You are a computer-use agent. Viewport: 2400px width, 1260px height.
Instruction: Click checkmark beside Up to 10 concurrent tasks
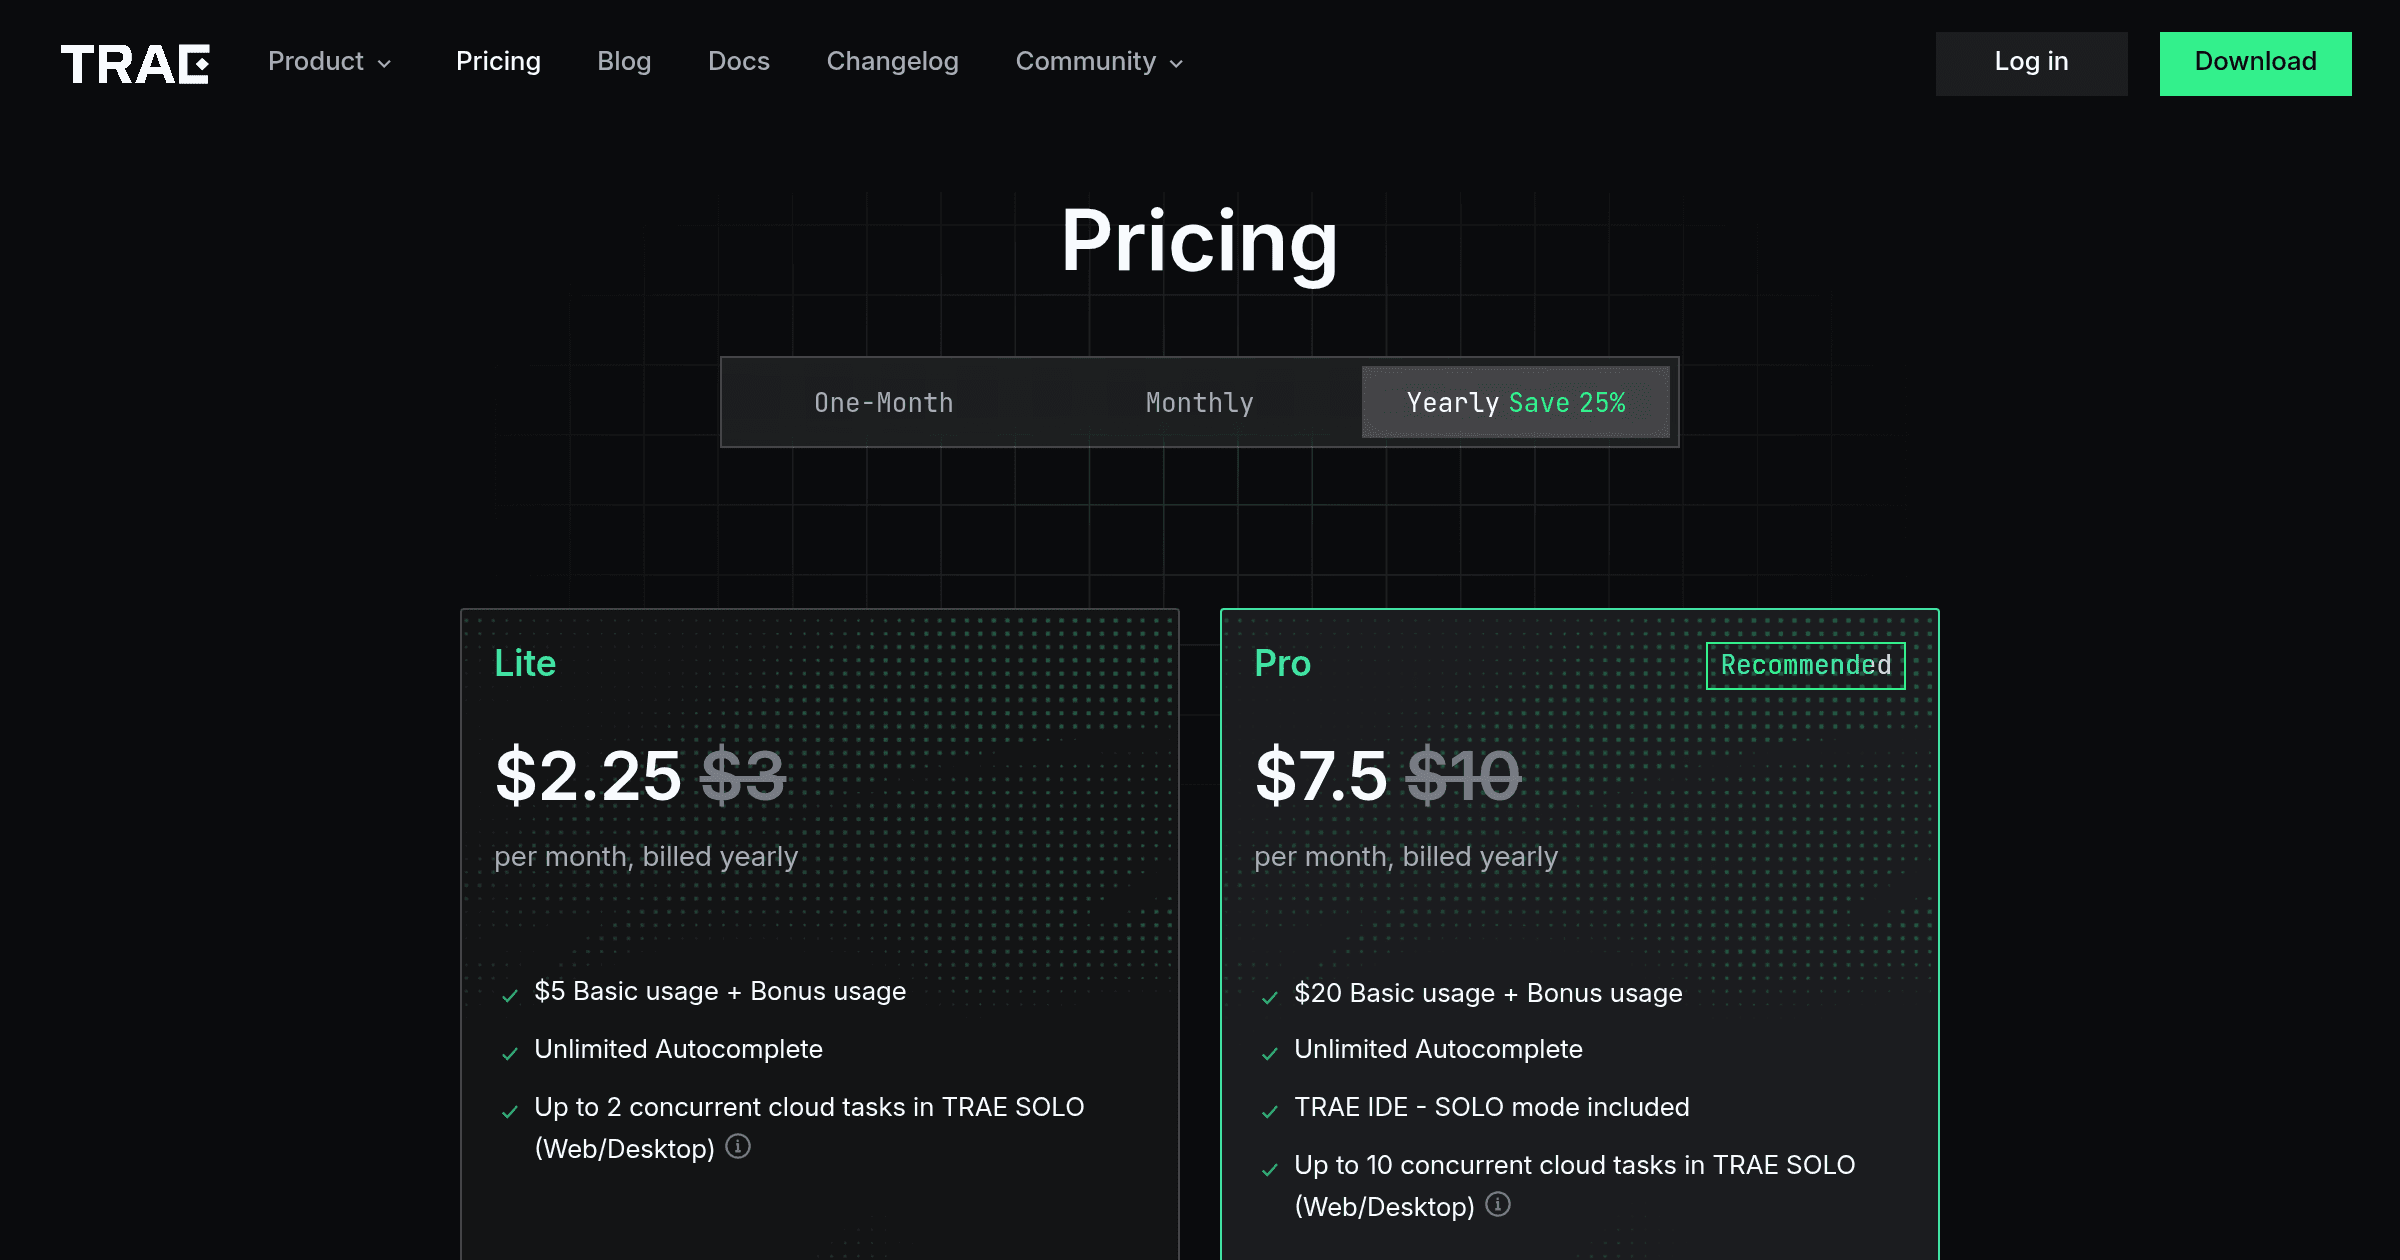click(1270, 1169)
